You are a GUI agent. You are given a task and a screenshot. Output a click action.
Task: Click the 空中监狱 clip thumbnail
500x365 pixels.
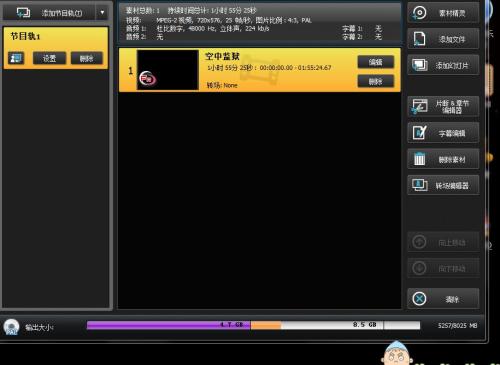click(x=168, y=70)
